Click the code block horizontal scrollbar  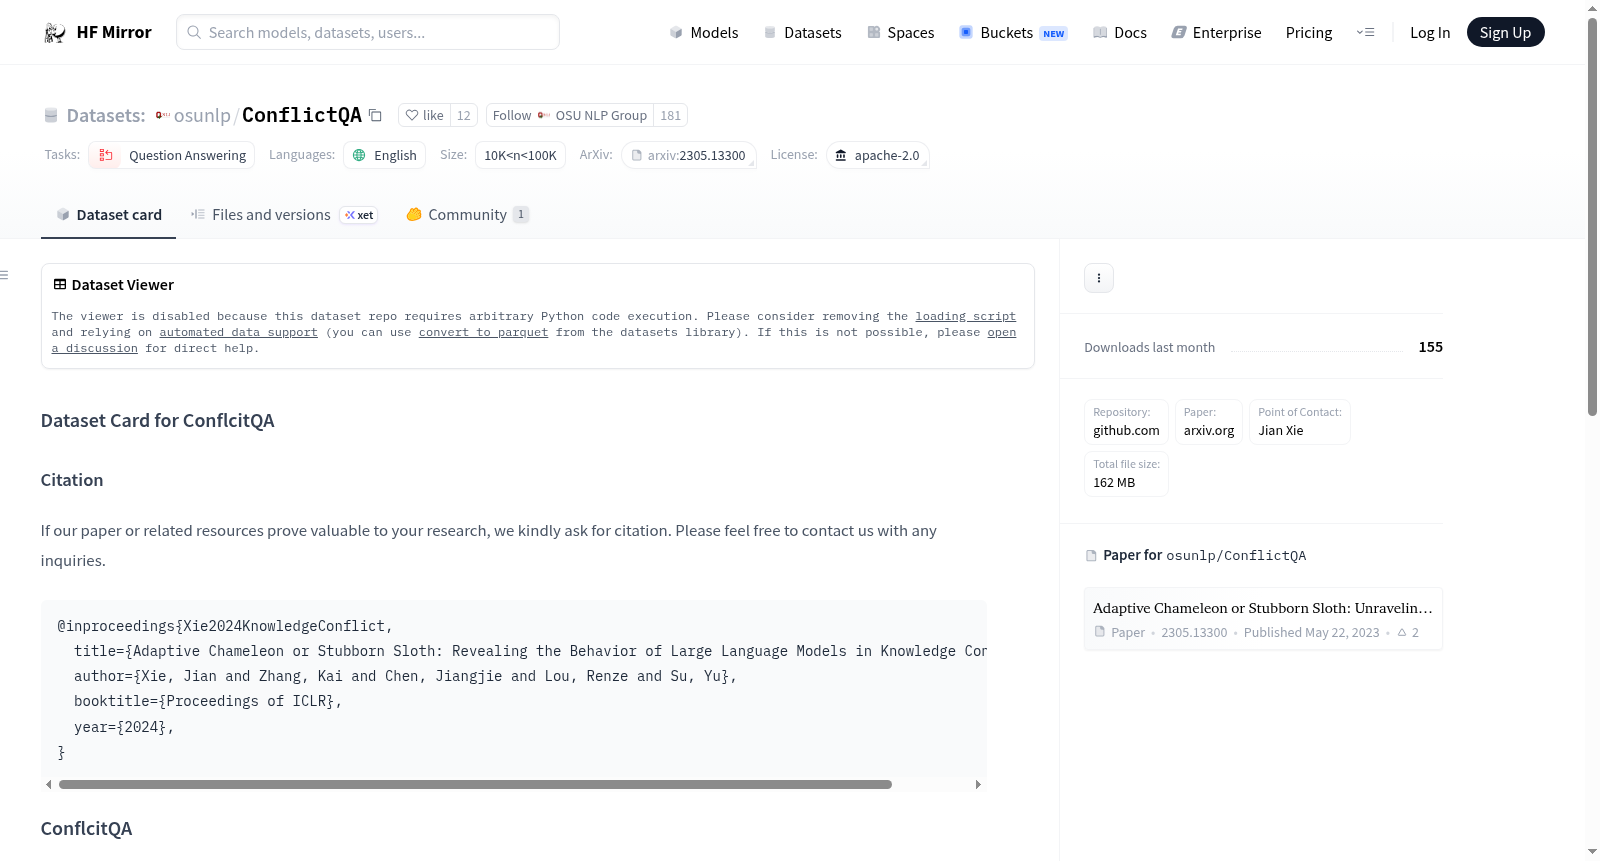pyautogui.click(x=475, y=785)
